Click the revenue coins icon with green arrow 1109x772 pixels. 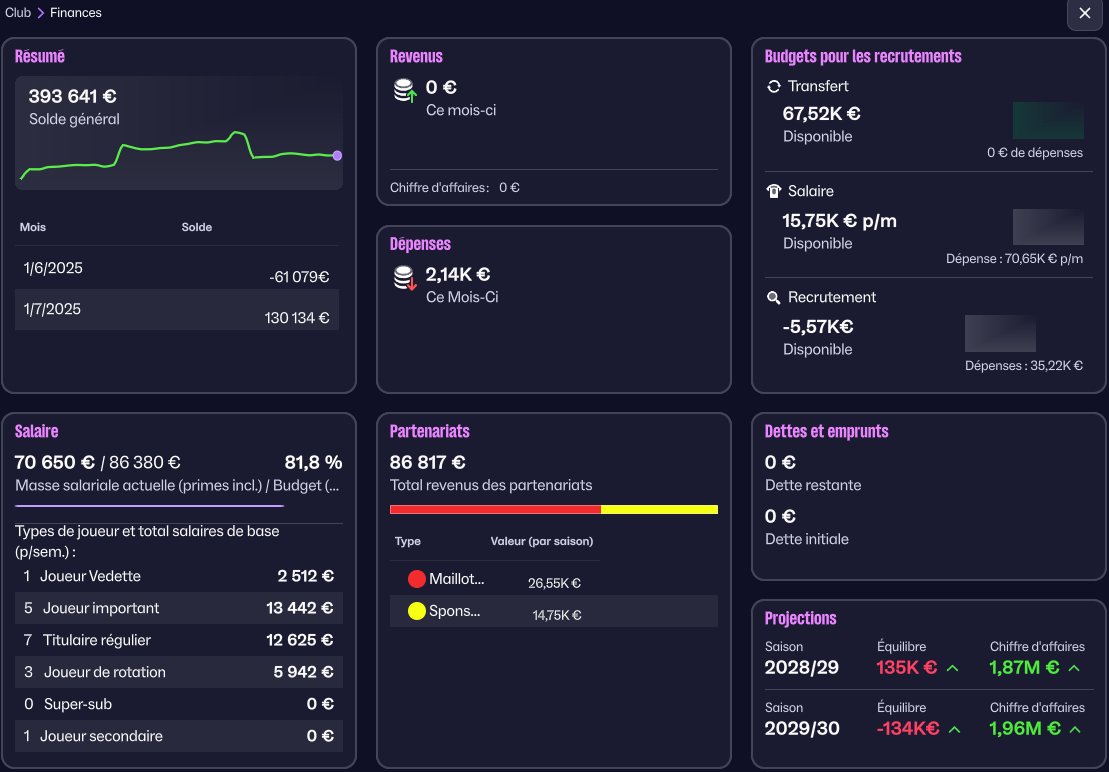[x=405, y=91]
